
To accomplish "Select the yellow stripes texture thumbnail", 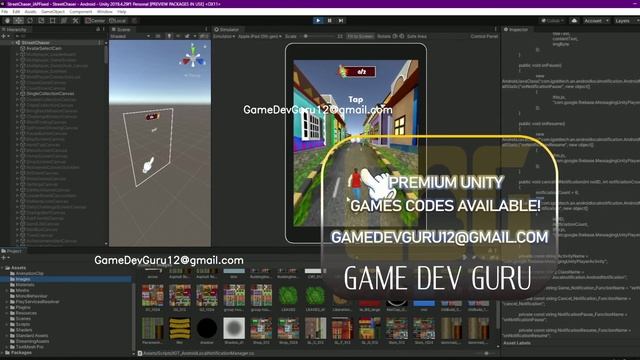I will (180, 329).
